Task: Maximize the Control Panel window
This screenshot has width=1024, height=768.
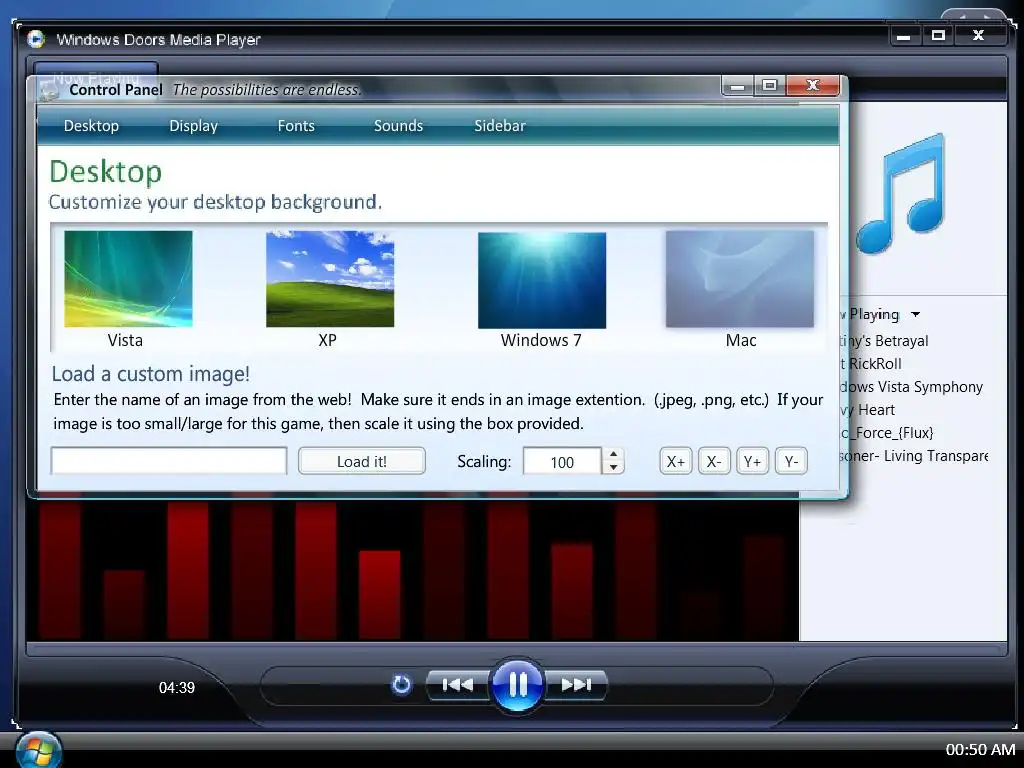Action: click(x=770, y=86)
